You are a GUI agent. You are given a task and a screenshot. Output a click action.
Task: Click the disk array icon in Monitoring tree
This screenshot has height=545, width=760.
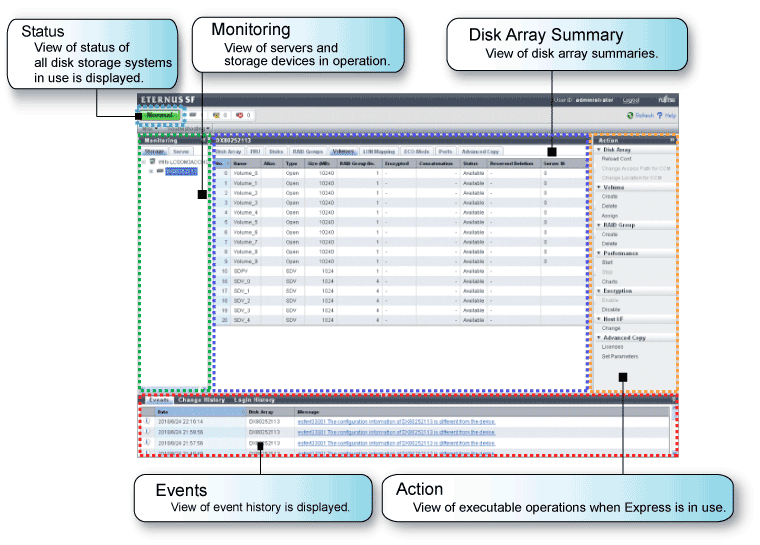click(160, 171)
